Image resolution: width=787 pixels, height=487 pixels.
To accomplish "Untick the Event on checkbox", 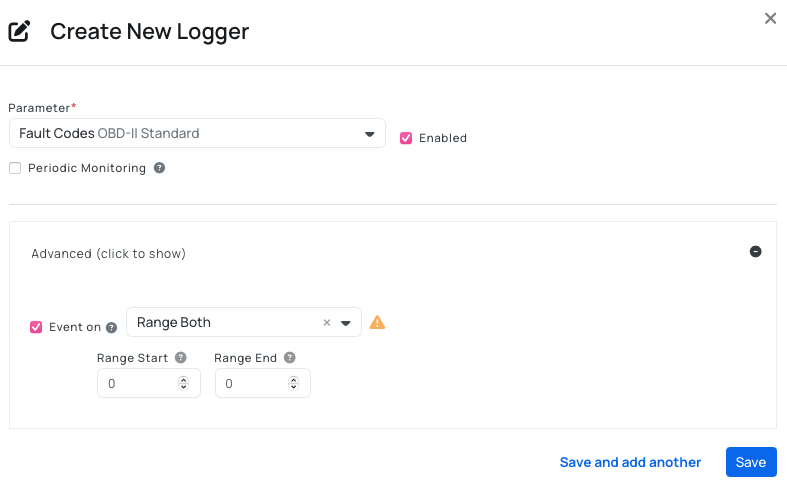I will pos(36,327).
